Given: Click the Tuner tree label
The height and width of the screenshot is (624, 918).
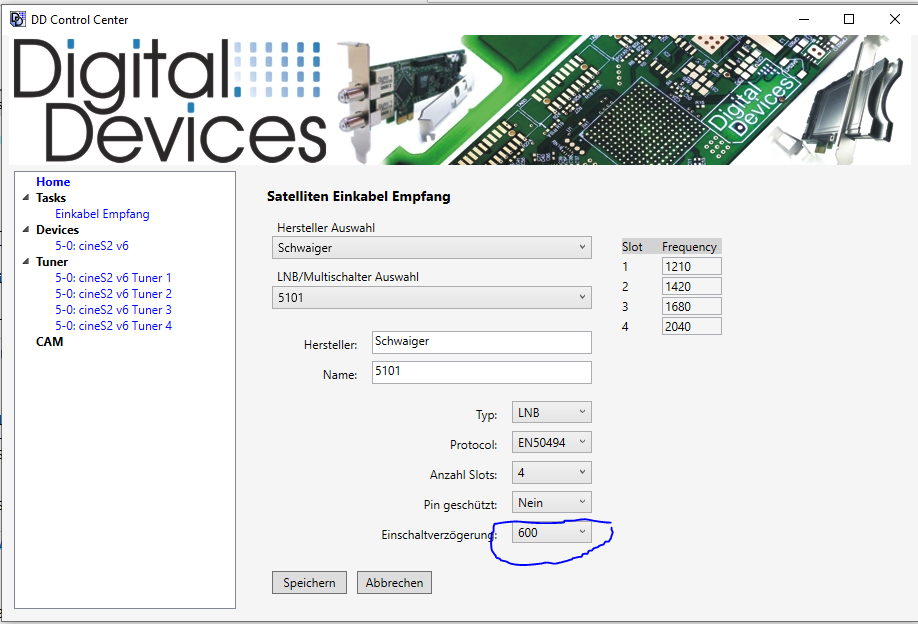Looking at the screenshot, I should pos(52,262).
